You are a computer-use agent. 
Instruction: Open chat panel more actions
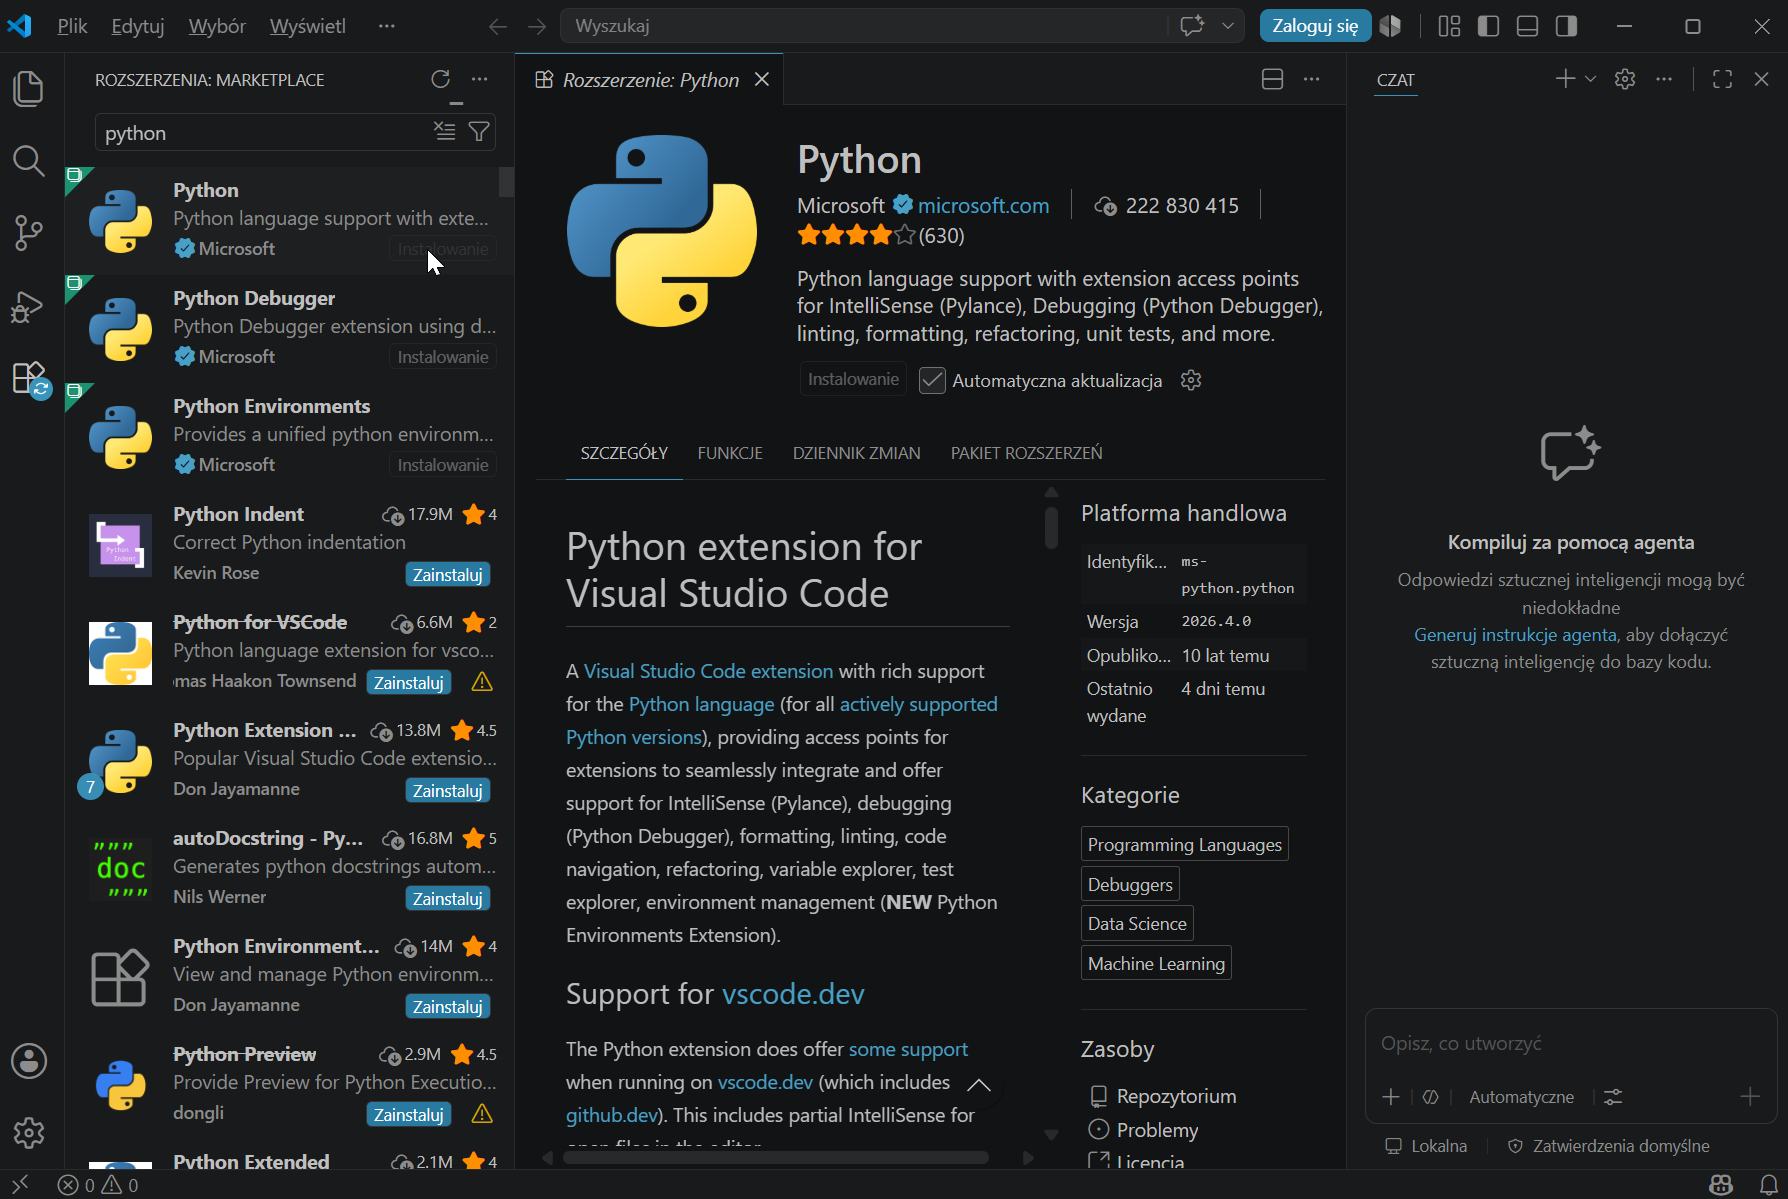point(1664,79)
